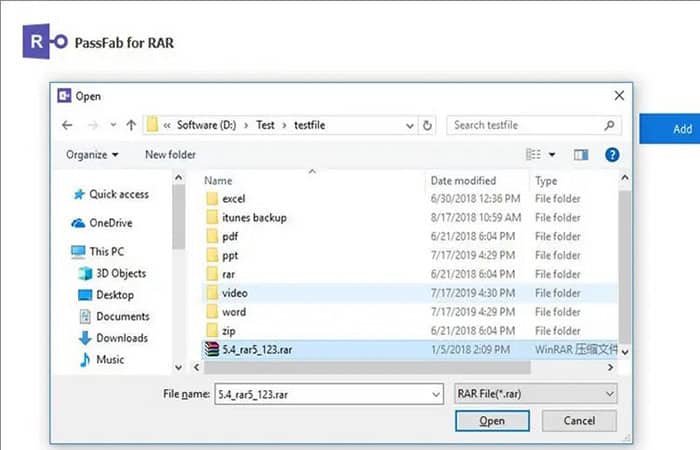Sort by Date modified column header

pos(463,181)
